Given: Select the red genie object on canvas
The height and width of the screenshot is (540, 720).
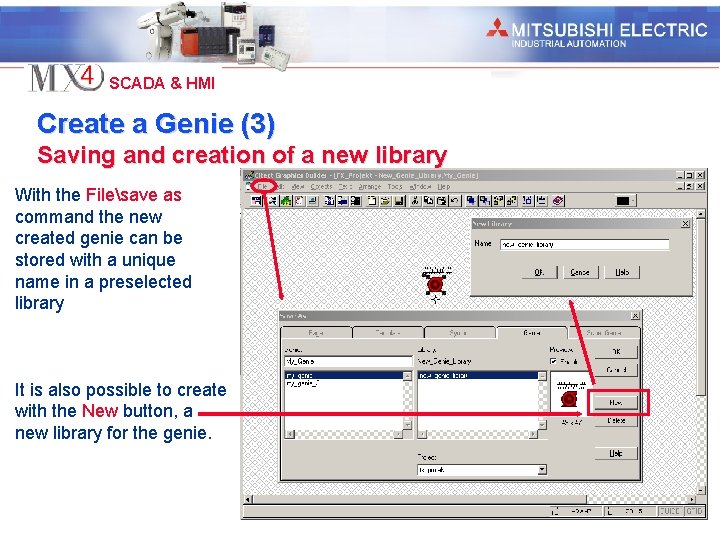Looking at the screenshot, I should (x=435, y=284).
